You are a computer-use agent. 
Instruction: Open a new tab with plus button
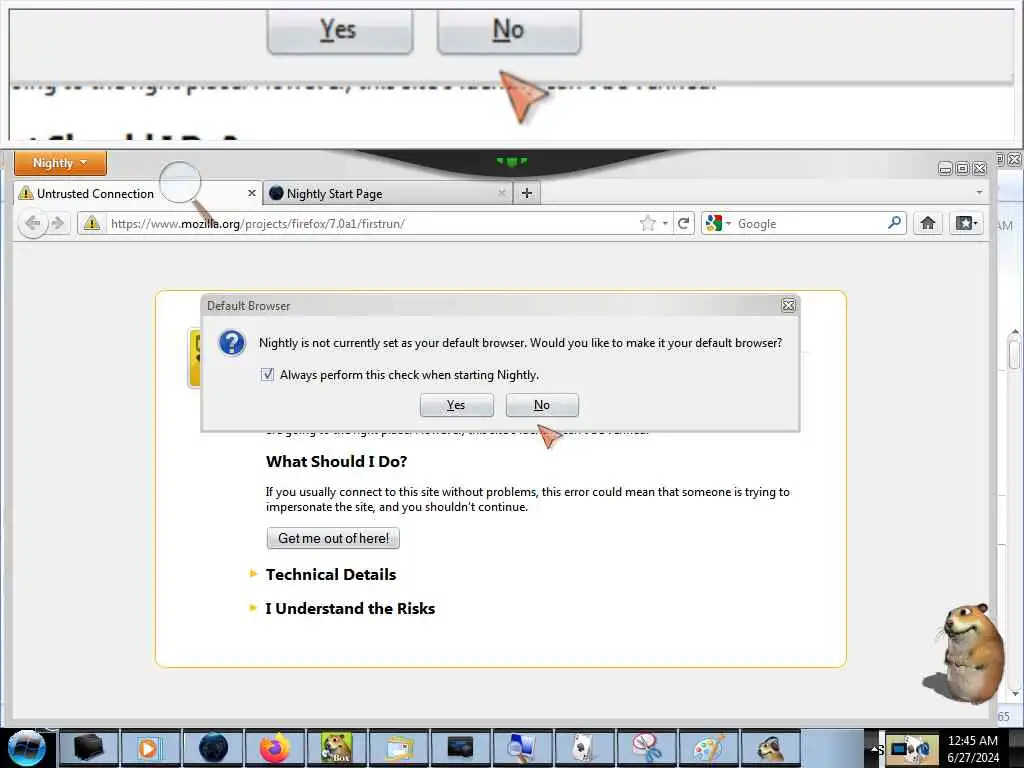(526, 193)
